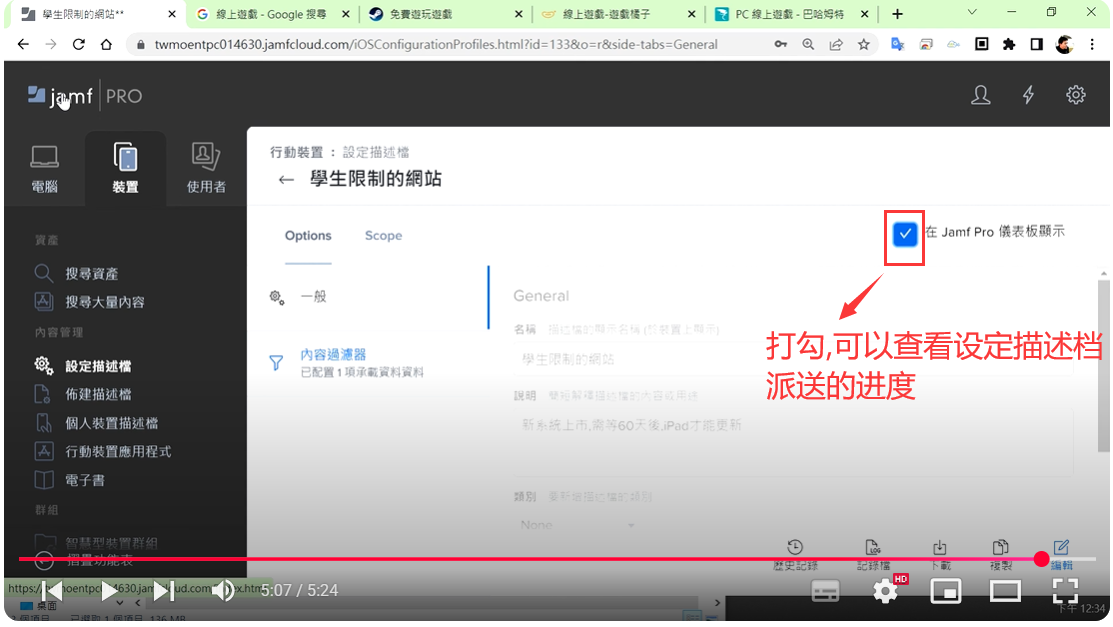This screenshot has width=1113, height=627.
Task: Share this page icon
Action: tap(836, 44)
